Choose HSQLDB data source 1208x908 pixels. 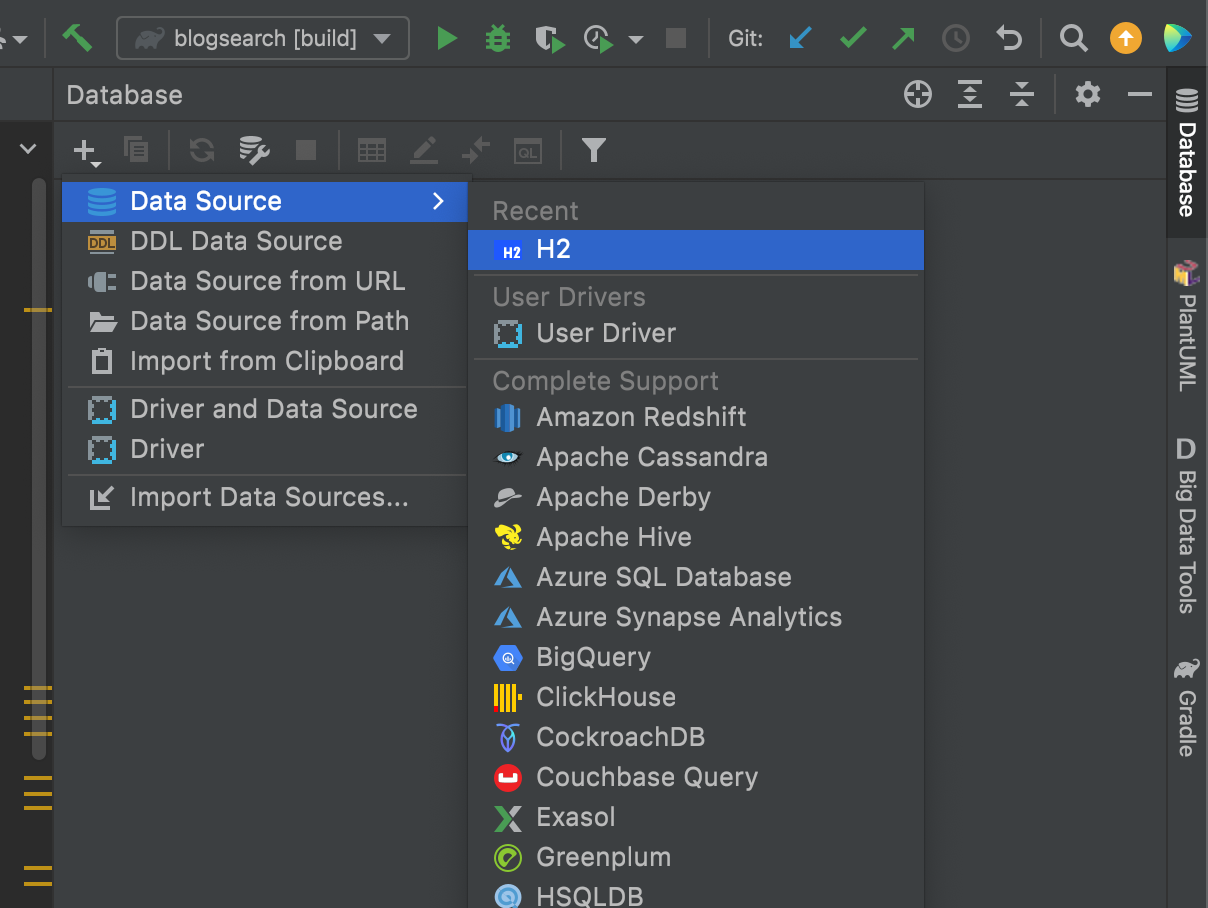[x=696, y=895]
